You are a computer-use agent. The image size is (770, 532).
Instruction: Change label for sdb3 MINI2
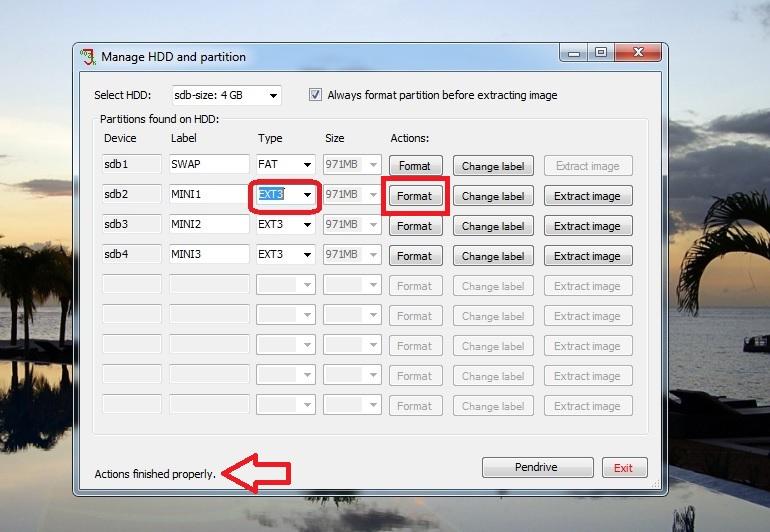click(x=493, y=226)
